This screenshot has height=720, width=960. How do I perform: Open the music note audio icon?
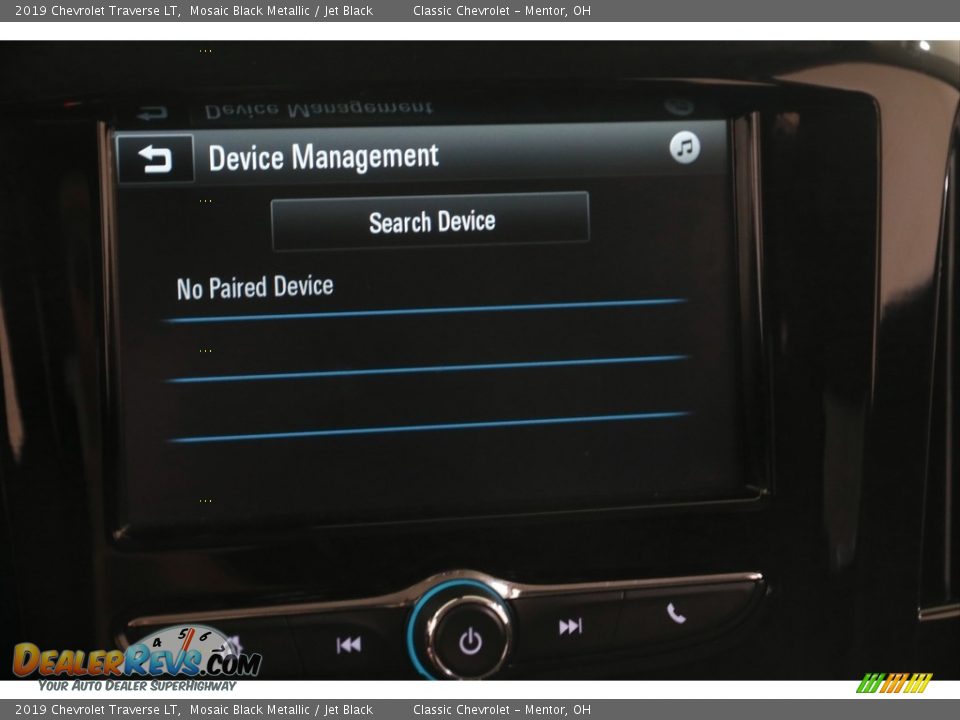pyautogui.click(x=684, y=148)
